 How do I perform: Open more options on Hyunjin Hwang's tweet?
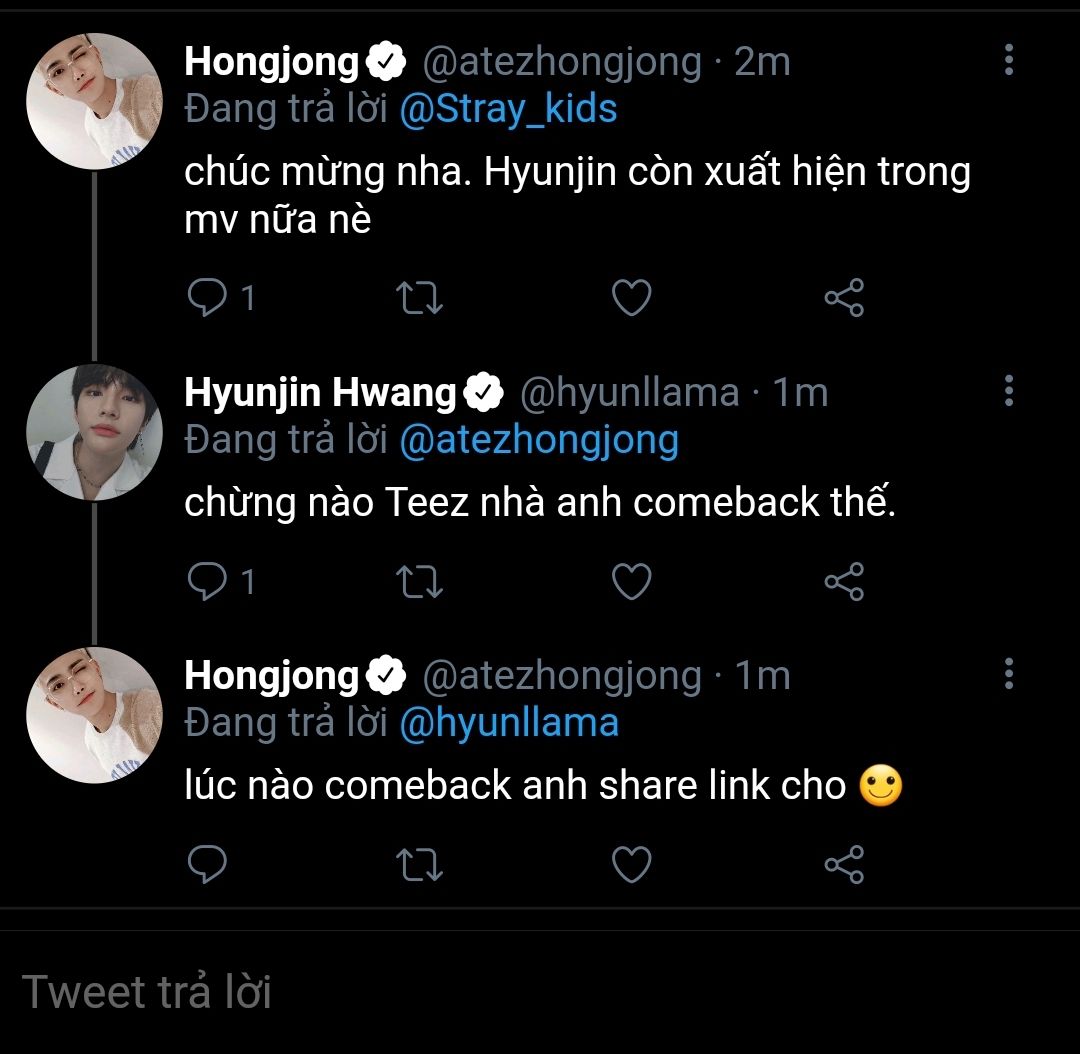[x=1008, y=391]
